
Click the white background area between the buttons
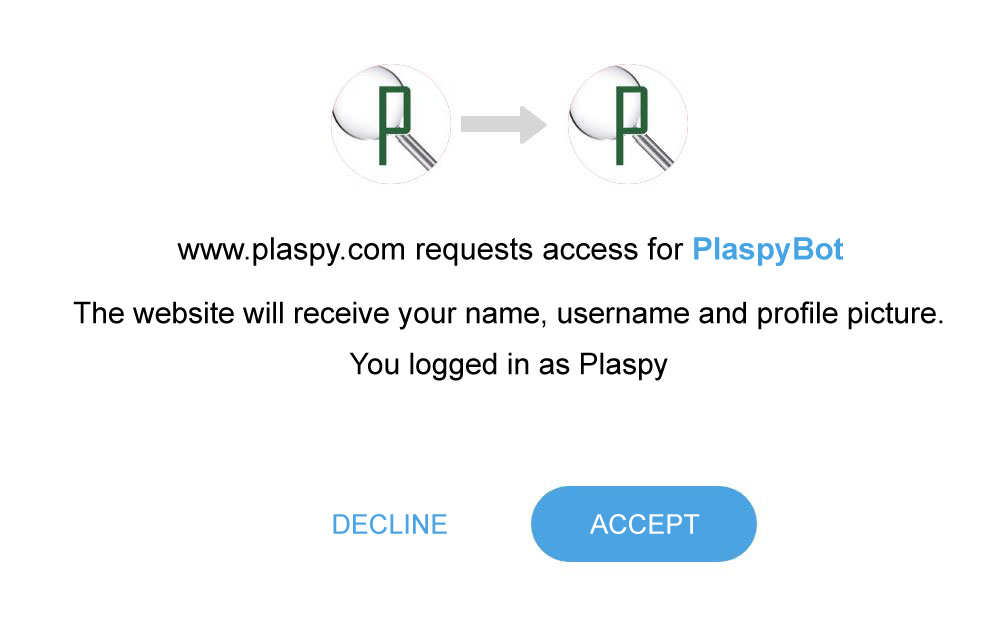pyautogui.click(x=490, y=523)
